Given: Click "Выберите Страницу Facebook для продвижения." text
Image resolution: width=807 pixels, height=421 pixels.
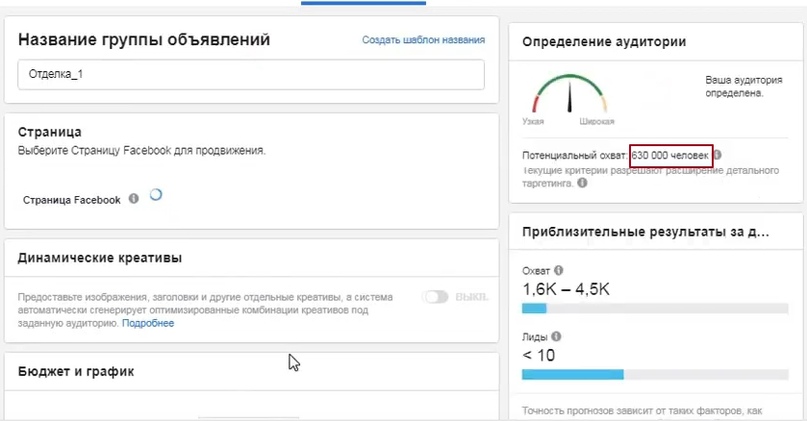Looking at the screenshot, I should (142, 151).
